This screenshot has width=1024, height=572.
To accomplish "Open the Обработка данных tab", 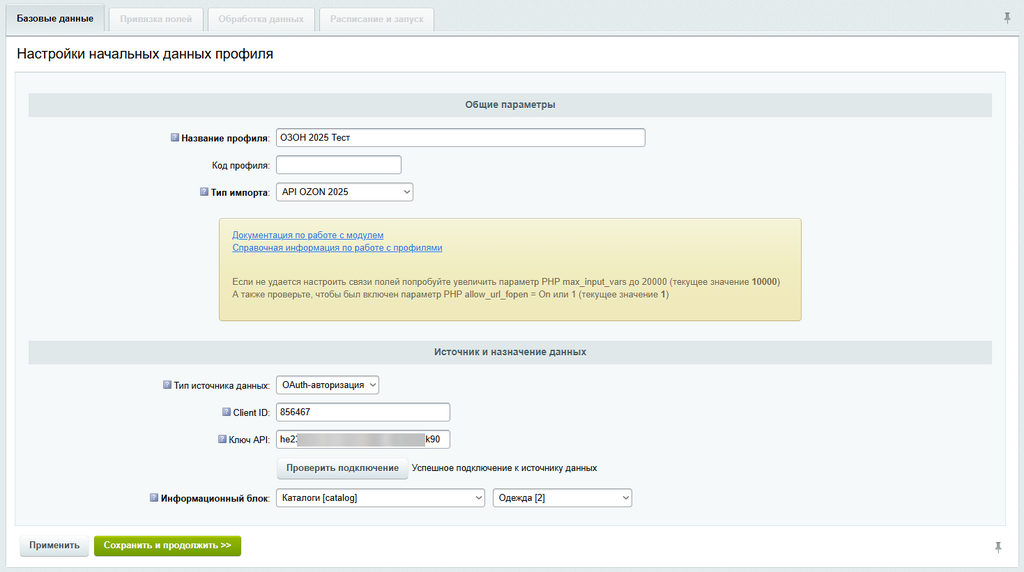I will (x=262, y=19).
